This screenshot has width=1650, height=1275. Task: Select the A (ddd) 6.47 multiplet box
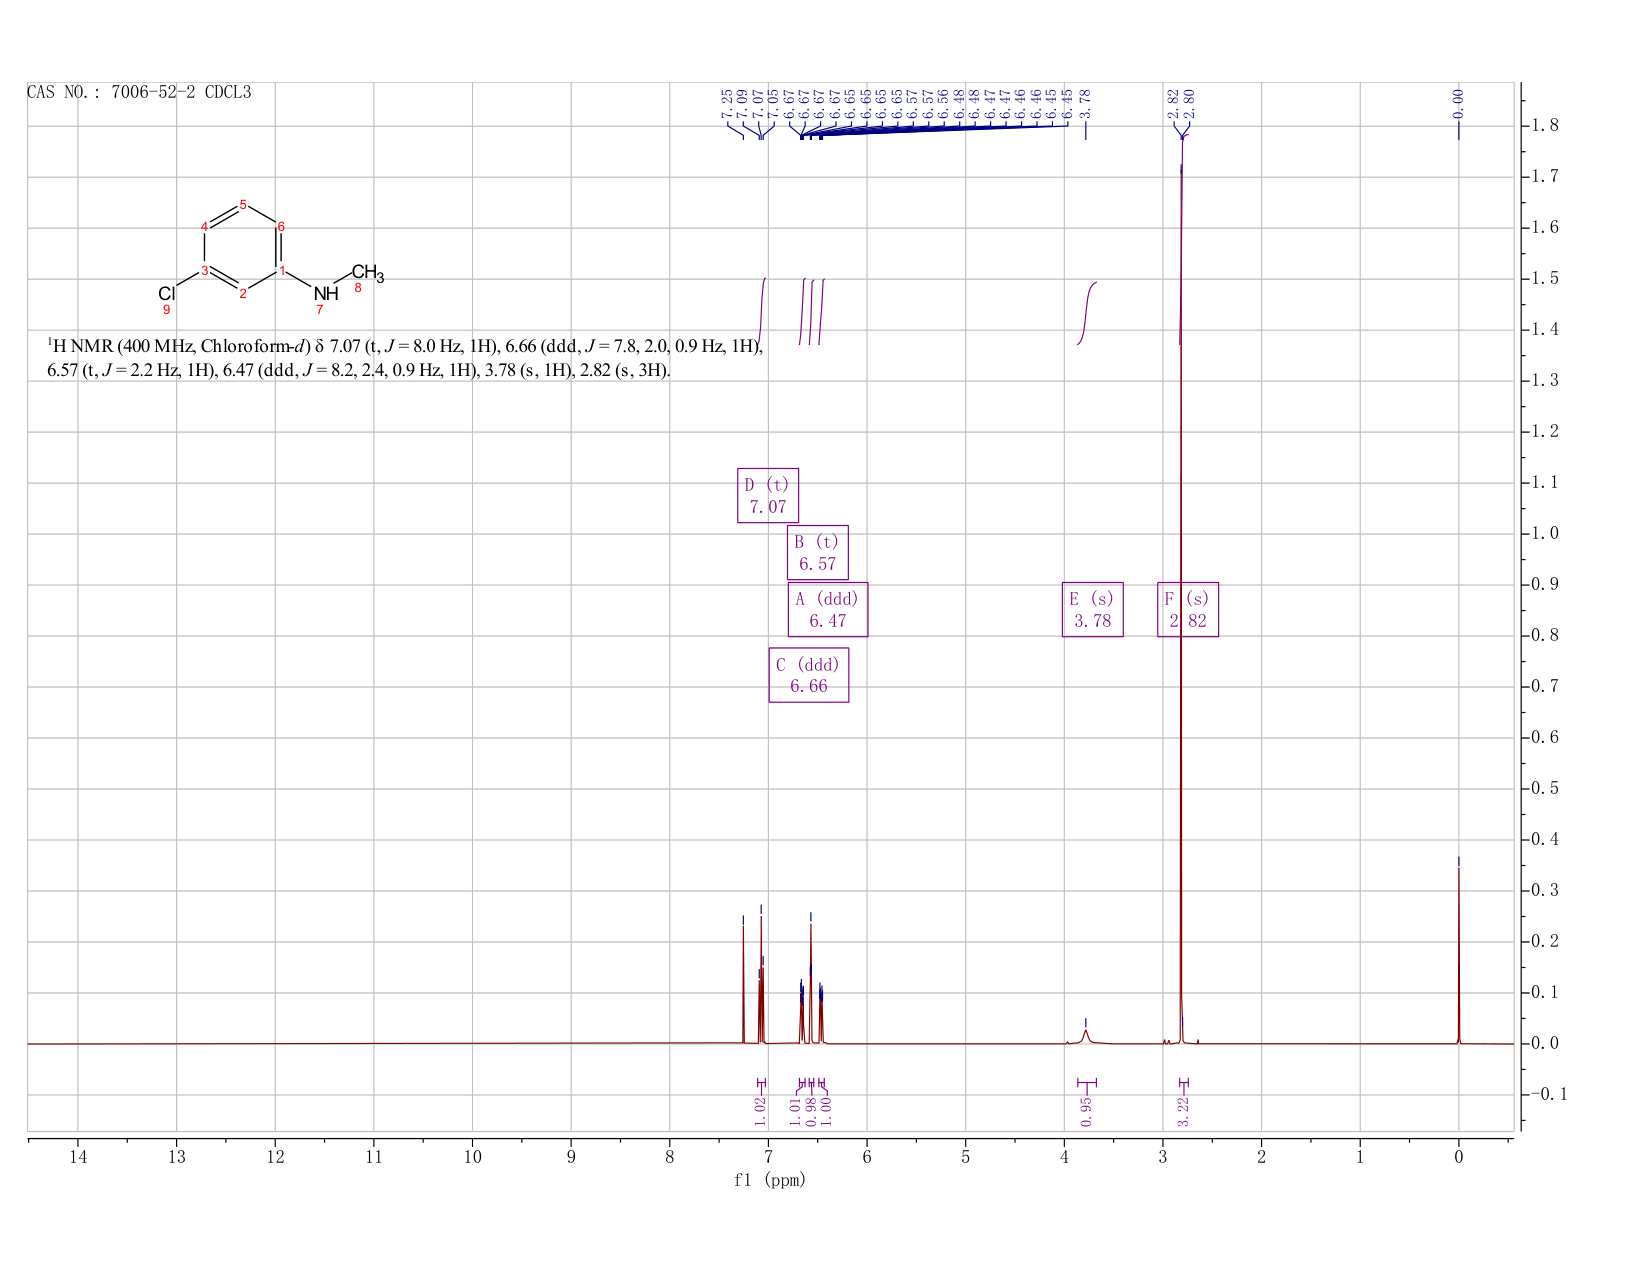[x=828, y=609]
